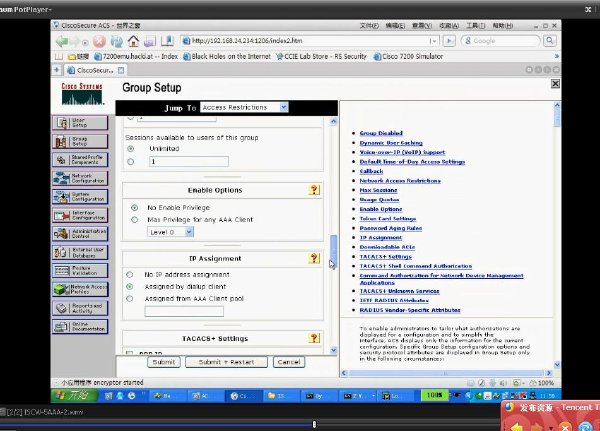Viewport: 600px width, 431px height.
Task: Open Online Documentation in the sidebar
Action: tap(80, 327)
